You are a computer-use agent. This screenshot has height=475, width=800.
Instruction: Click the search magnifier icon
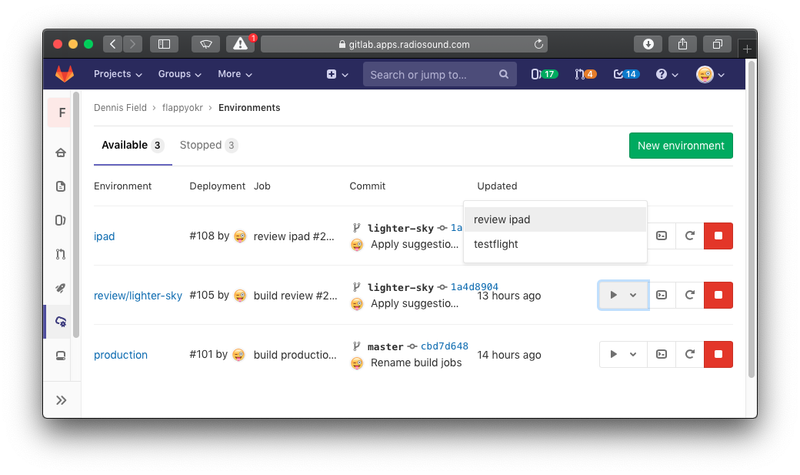coord(504,74)
